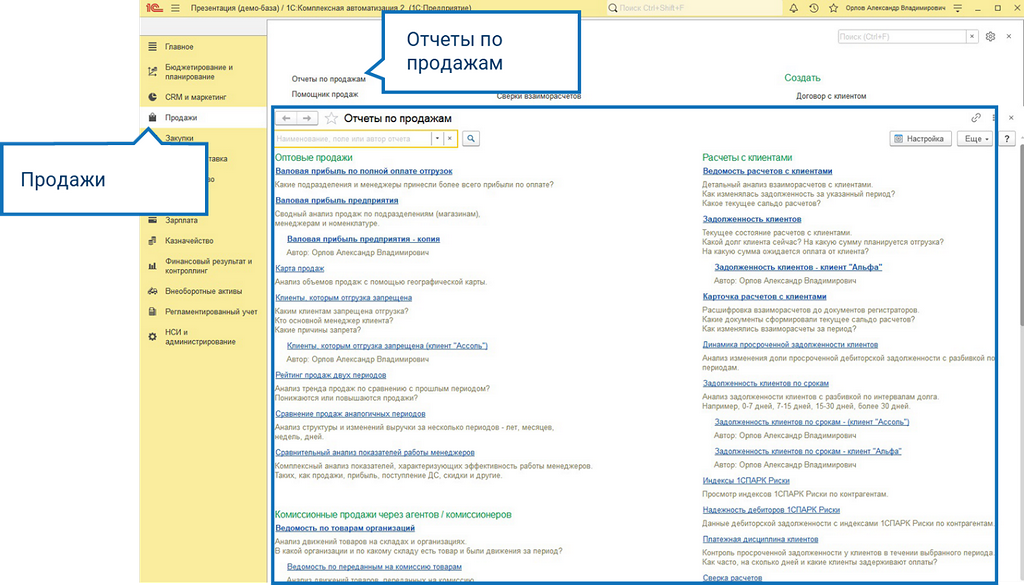Clear report search field with x button
The height and width of the screenshot is (585, 1024).
449,138
